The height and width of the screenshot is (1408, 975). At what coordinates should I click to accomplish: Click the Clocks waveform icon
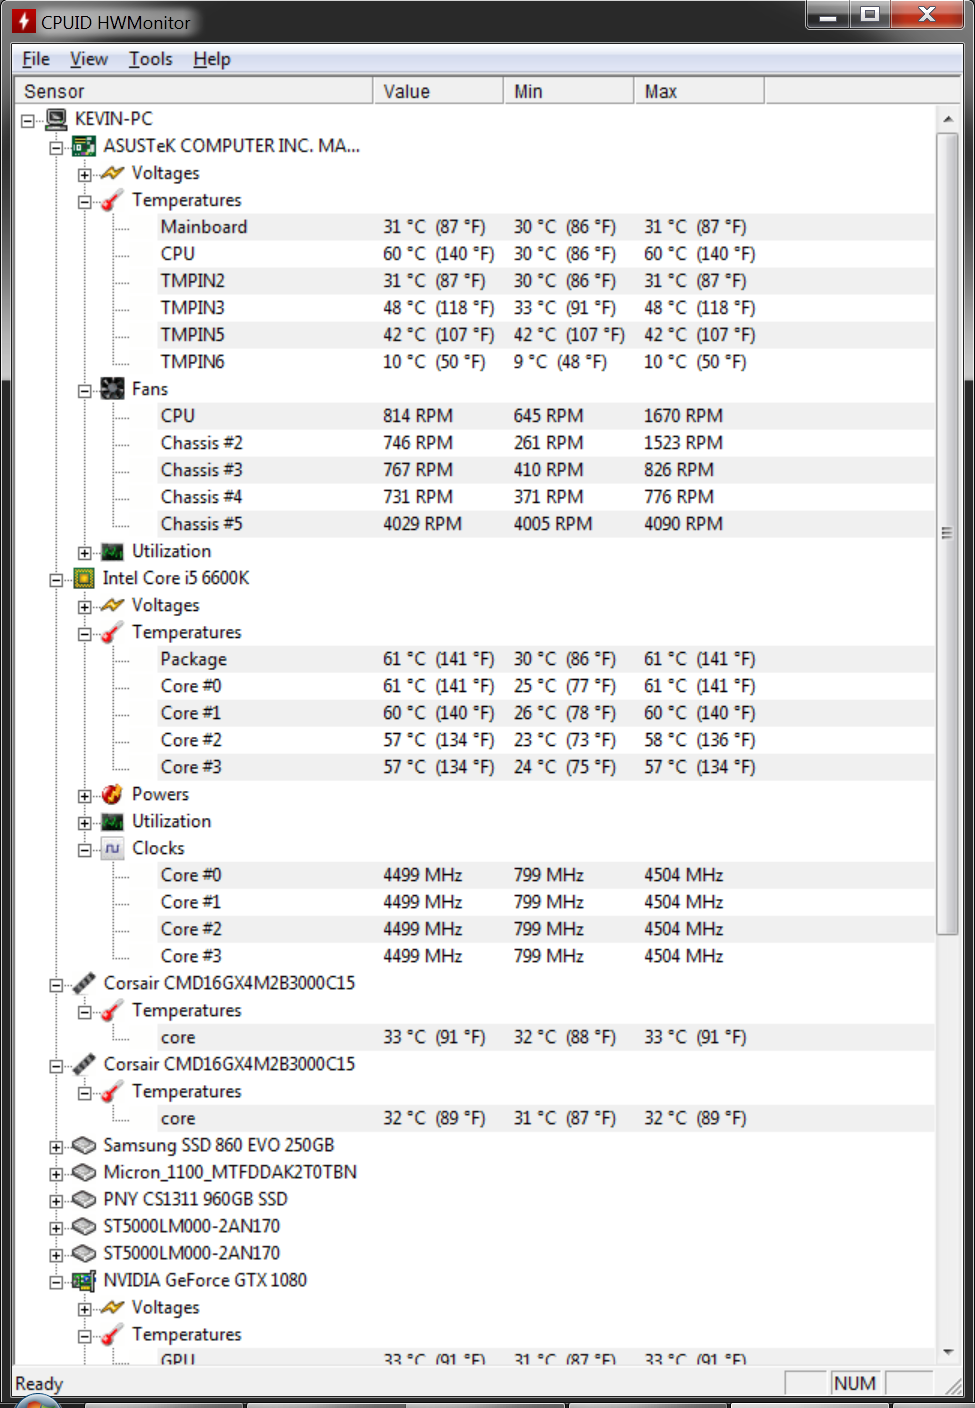(113, 848)
